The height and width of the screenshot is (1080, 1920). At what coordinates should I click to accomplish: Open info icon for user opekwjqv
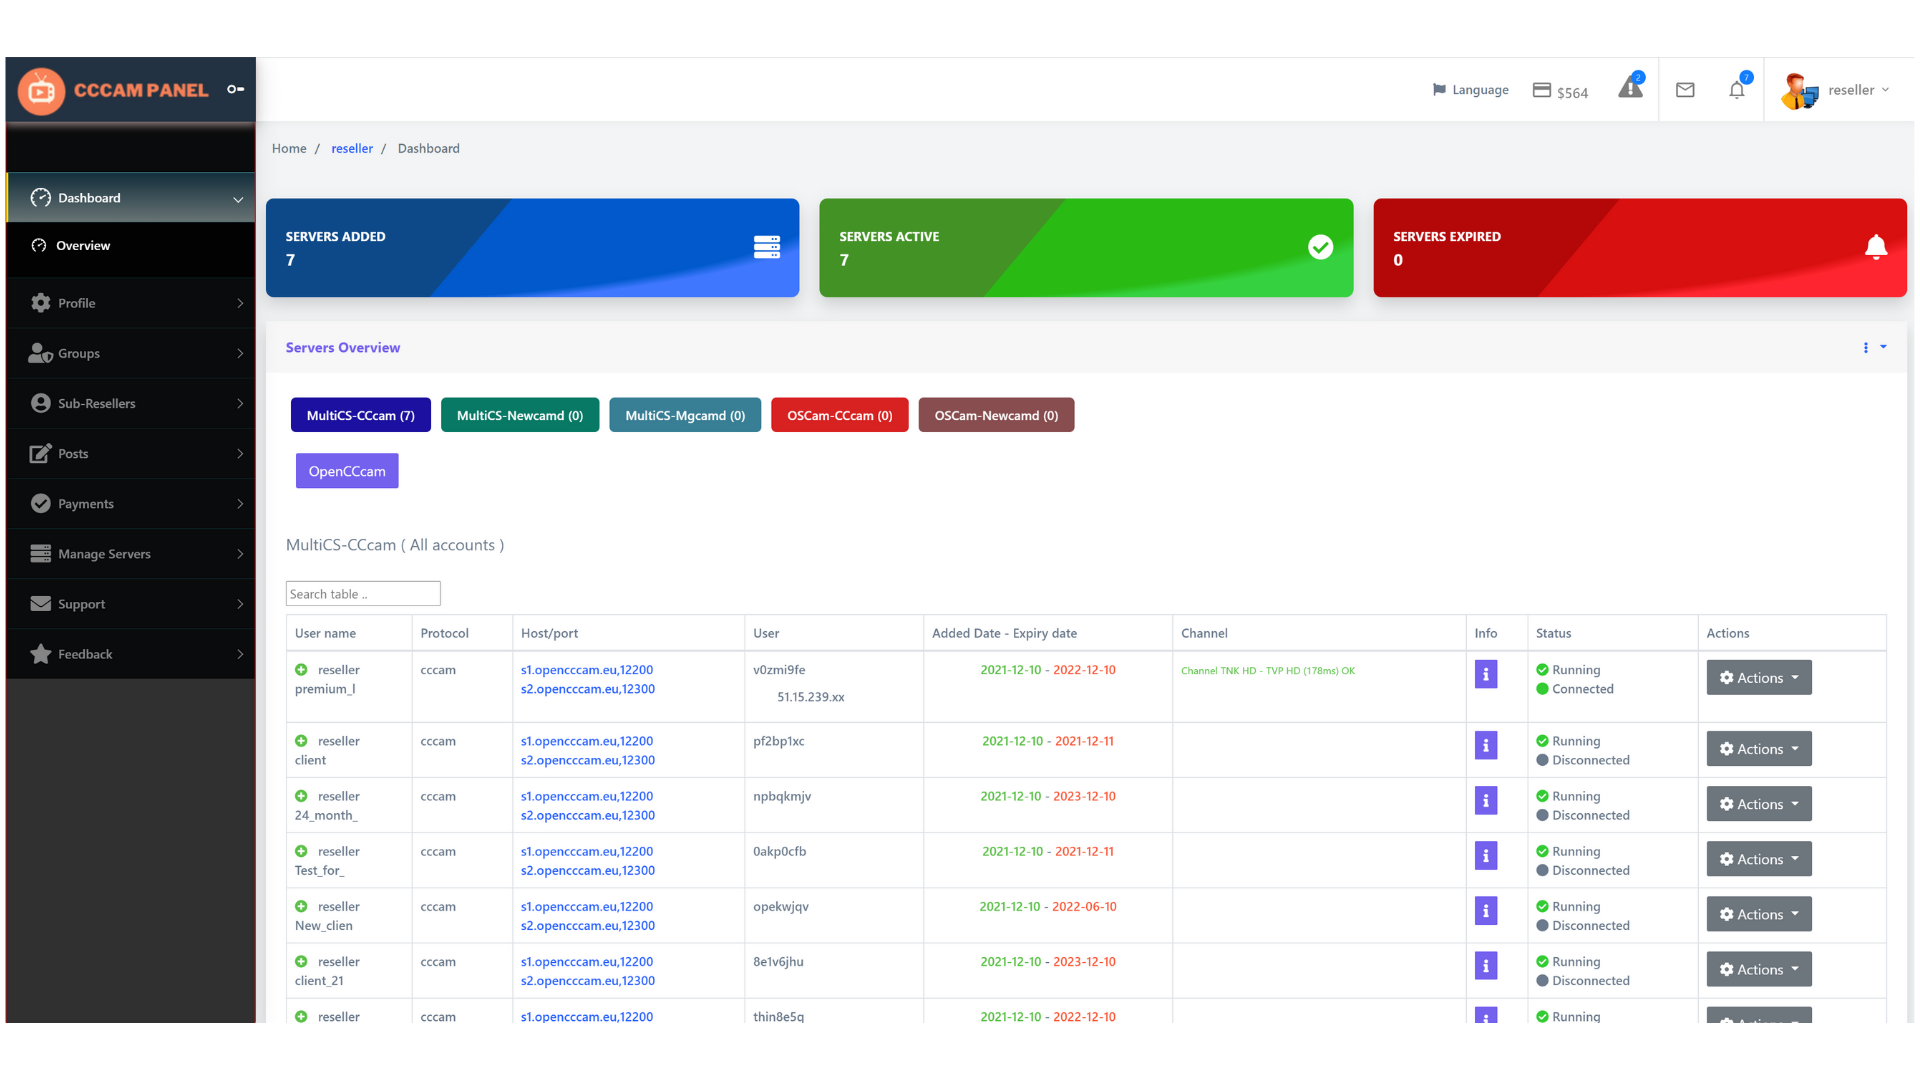[x=1486, y=910]
